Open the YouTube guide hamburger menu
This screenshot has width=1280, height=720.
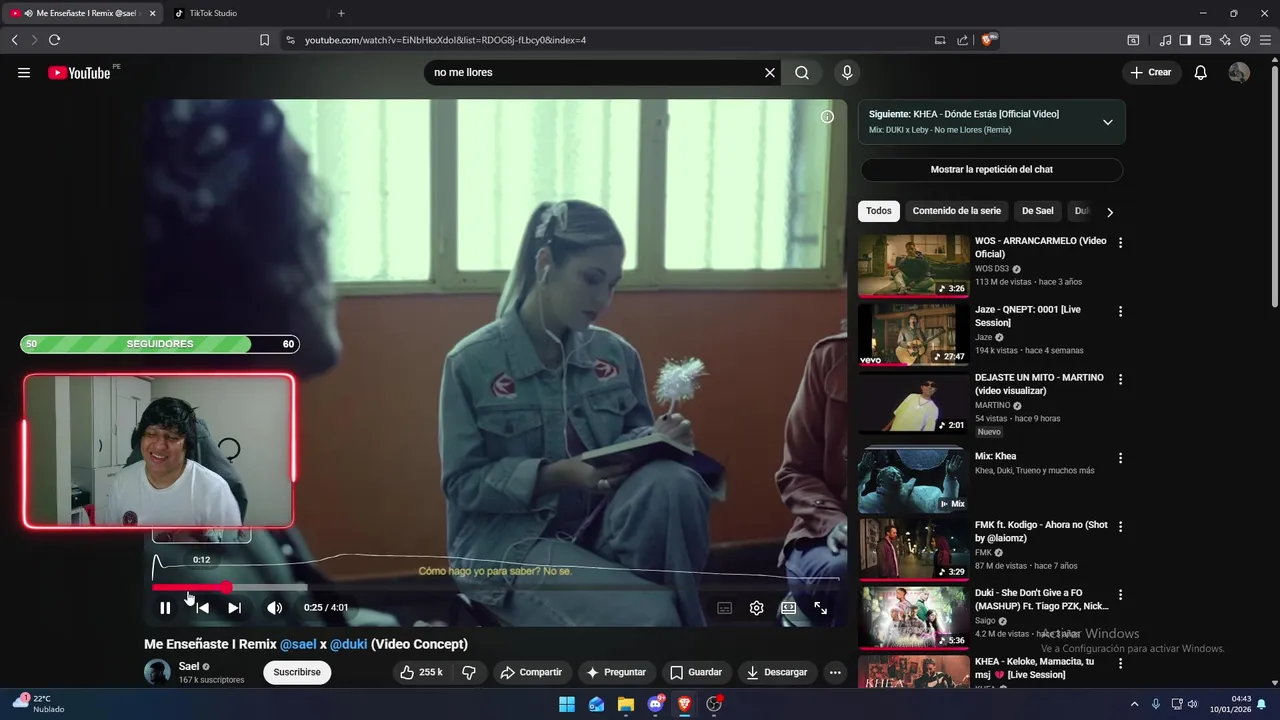[24, 72]
